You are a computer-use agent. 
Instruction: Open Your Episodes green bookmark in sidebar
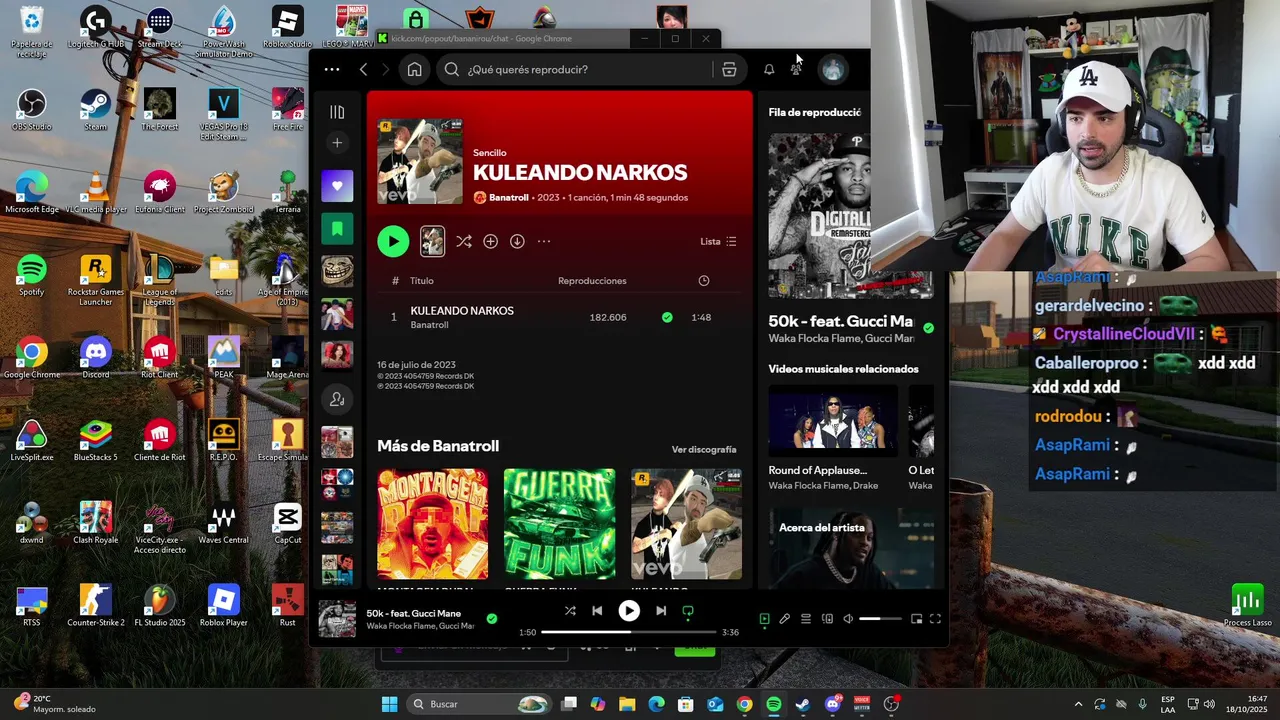[x=337, y=229]
